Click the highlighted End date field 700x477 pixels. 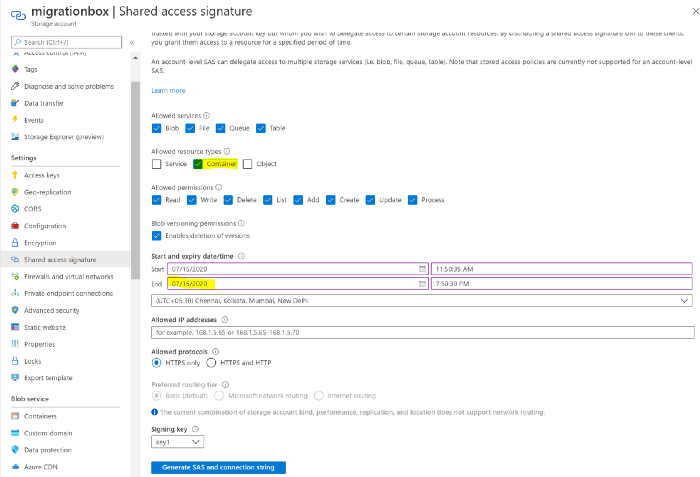click(x=298, y=284)
